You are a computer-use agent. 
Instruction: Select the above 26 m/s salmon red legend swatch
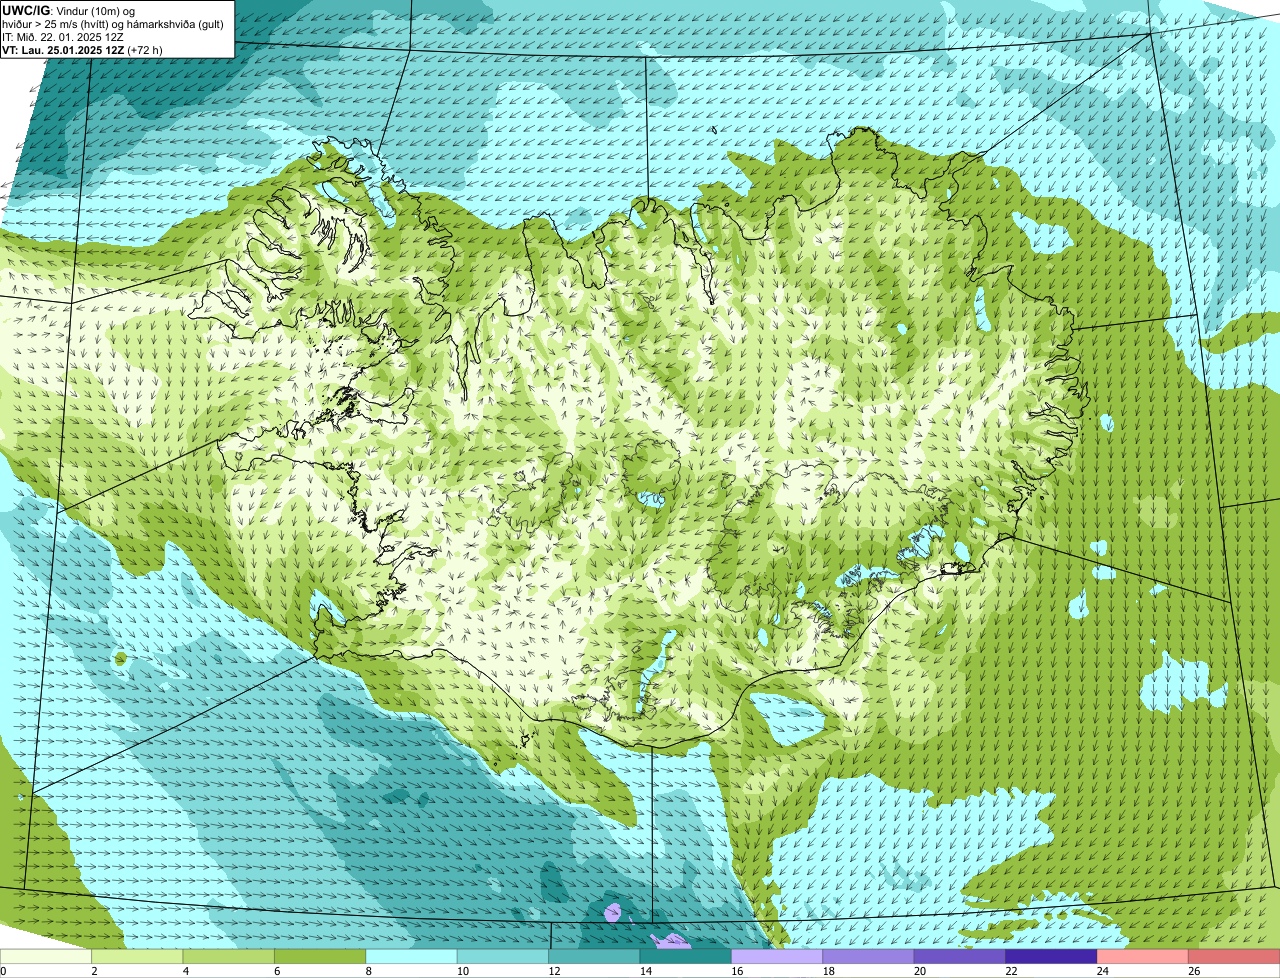[x=1235, y=956]
